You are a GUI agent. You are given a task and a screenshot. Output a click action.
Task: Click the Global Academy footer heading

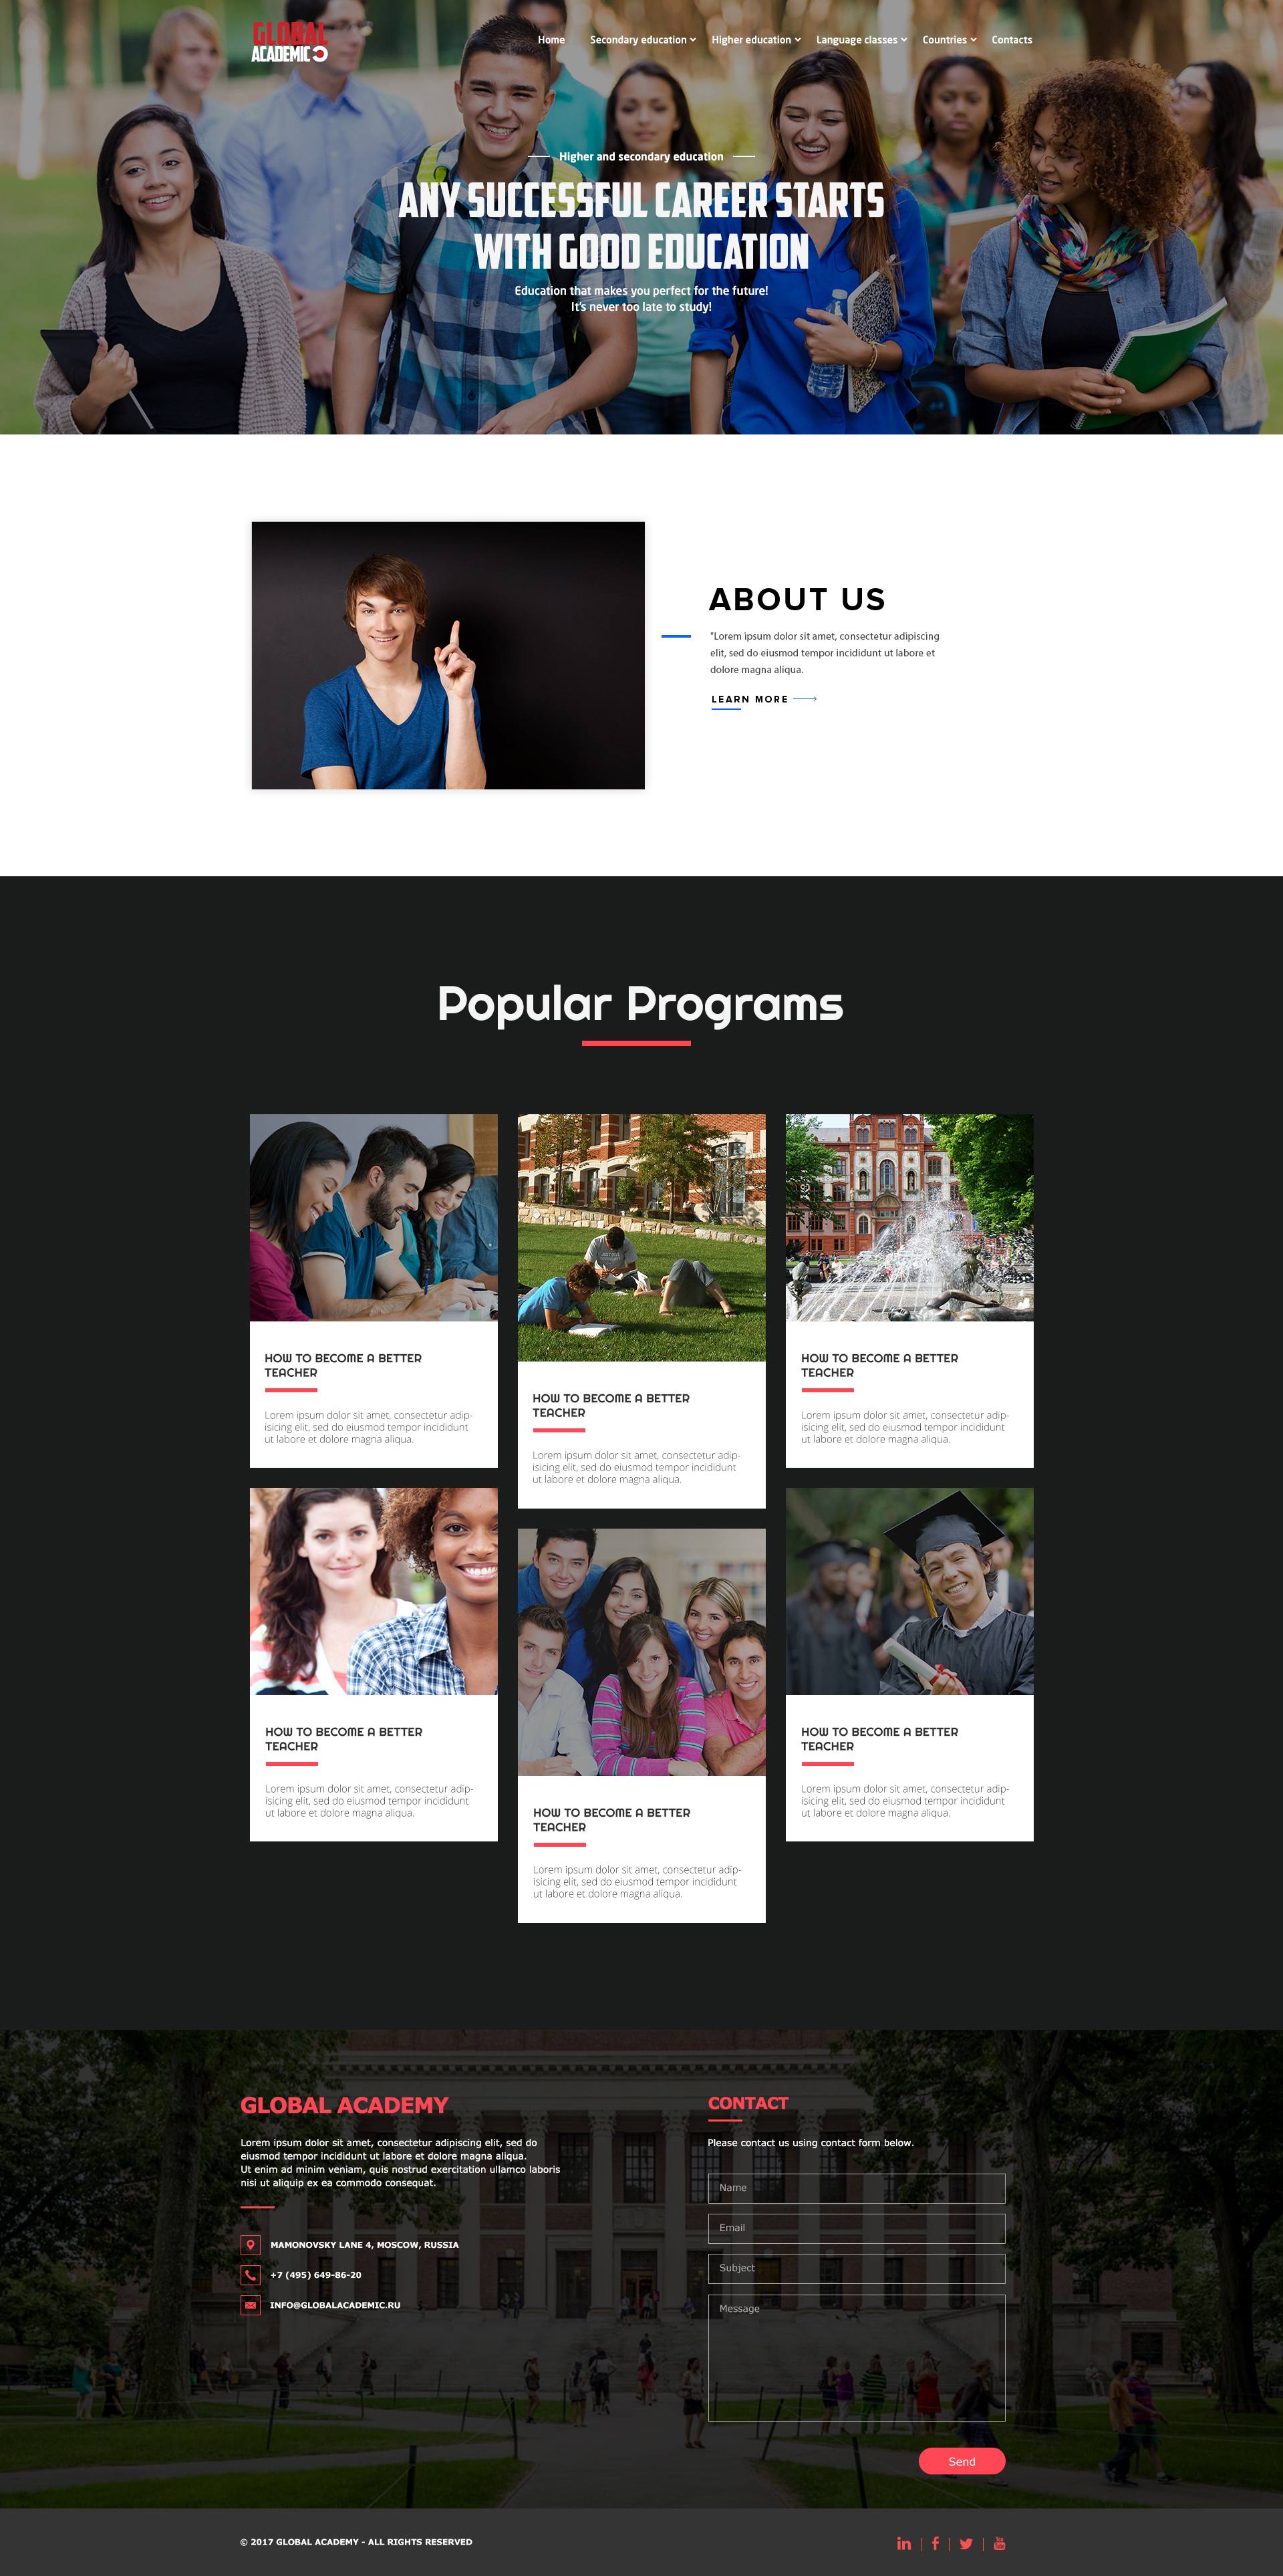[x=344, y=2105]
